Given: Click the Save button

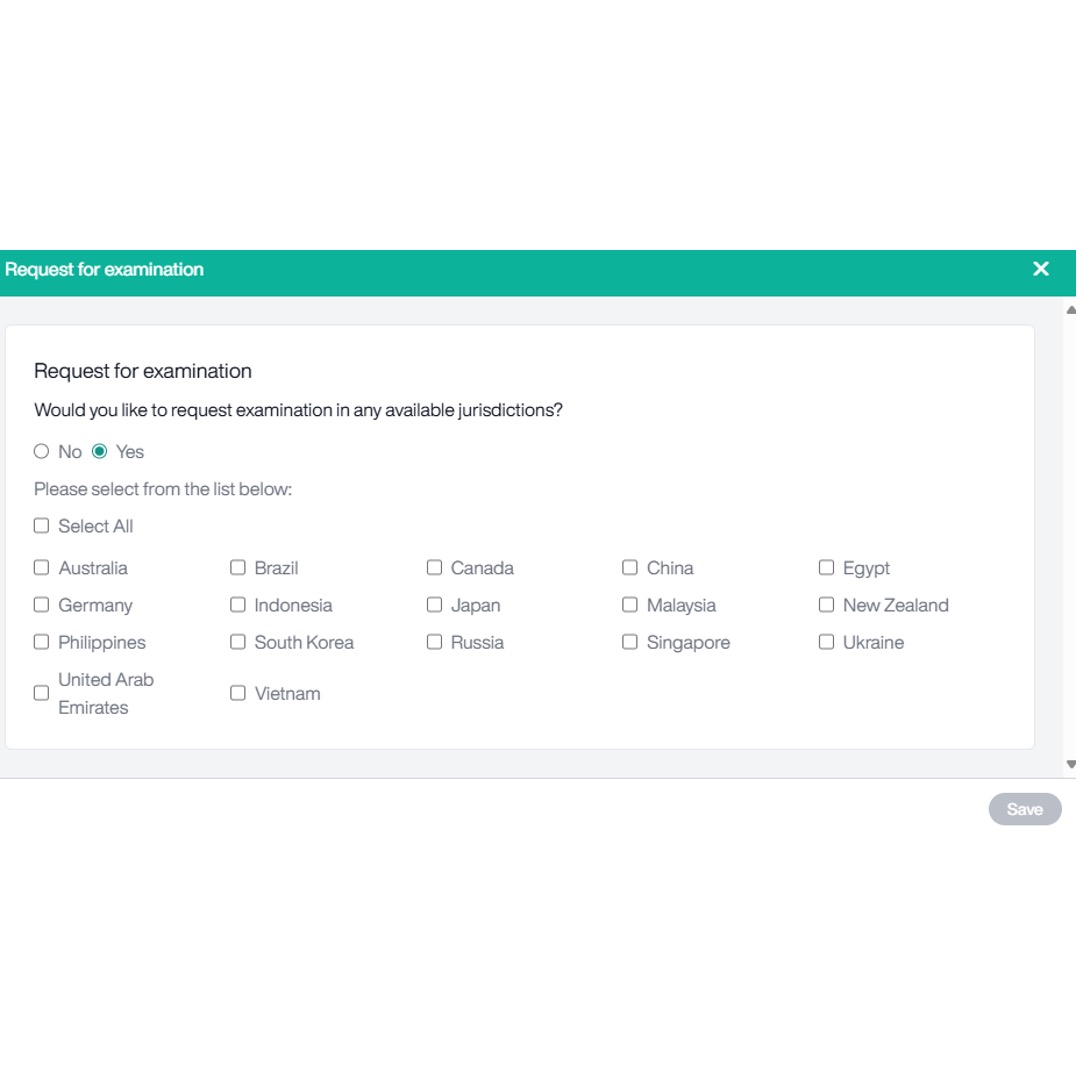Looking at the screenshot, I should pyautogui.click(x=1025, y=809).
